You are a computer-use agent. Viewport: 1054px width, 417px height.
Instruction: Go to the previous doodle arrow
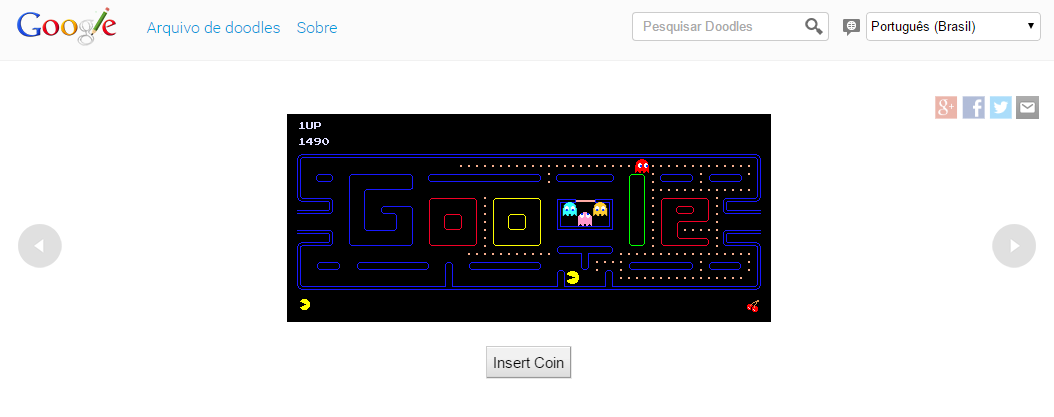click(x=40, y=245)
